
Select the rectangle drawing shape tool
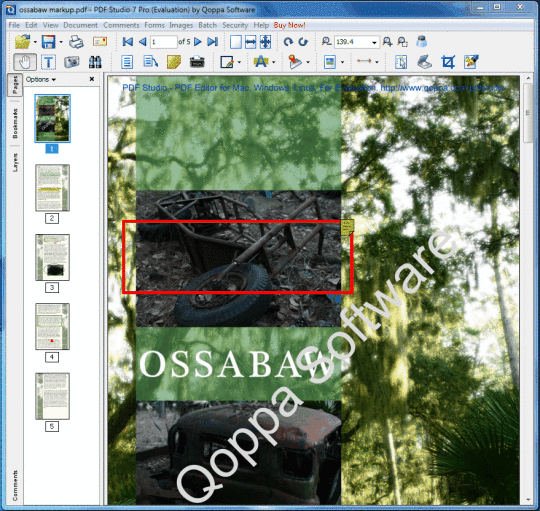(x=227, y=62)
